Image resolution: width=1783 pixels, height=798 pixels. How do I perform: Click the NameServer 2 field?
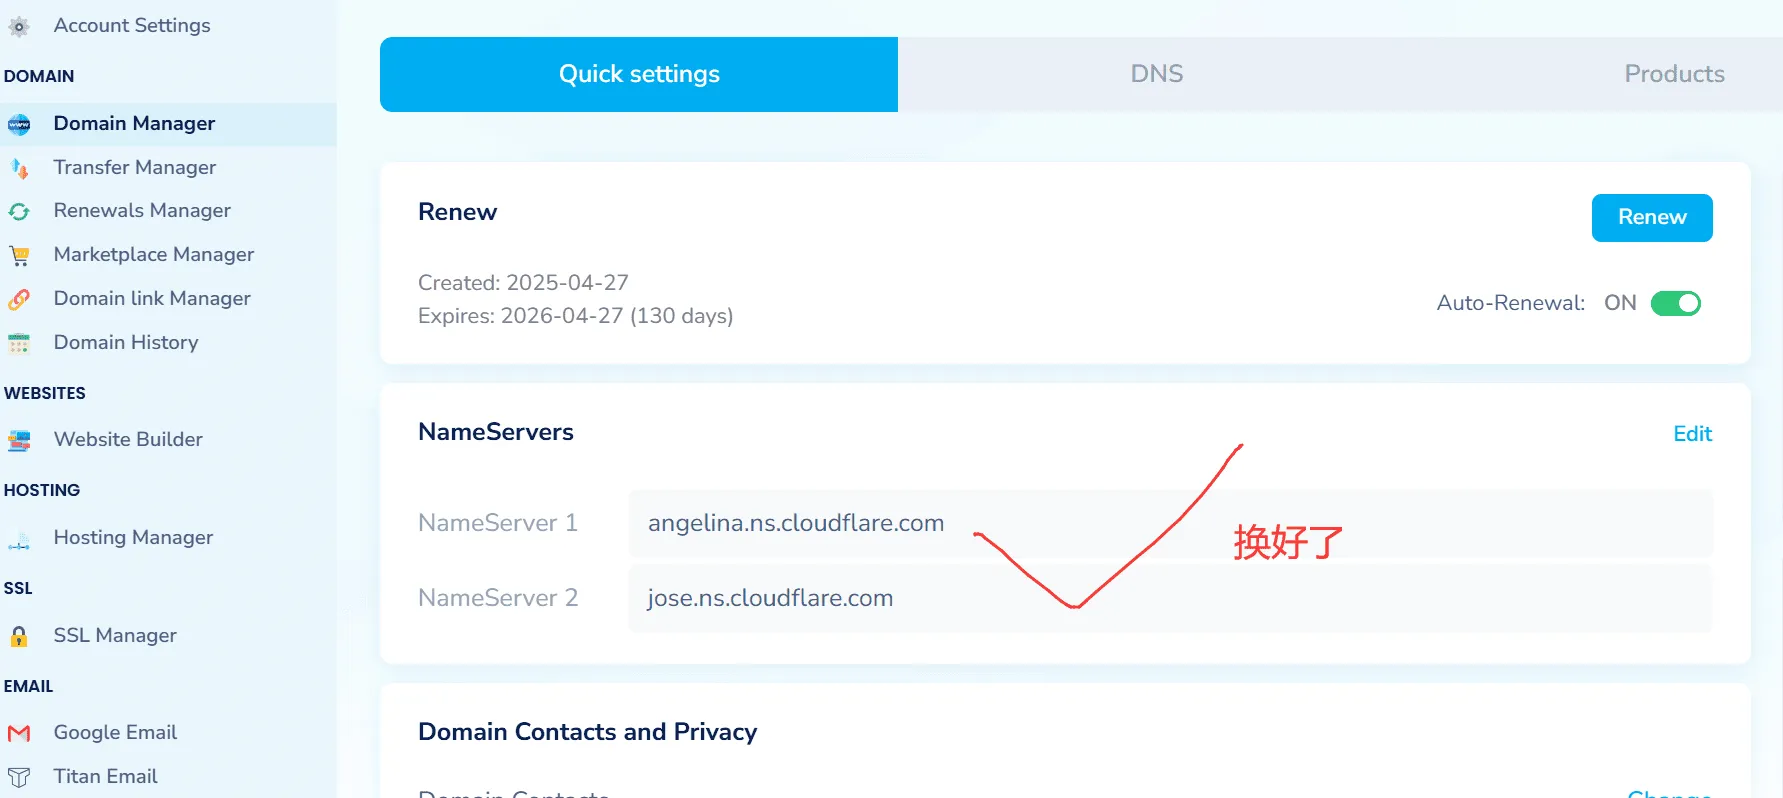[x=1170, y=598]
